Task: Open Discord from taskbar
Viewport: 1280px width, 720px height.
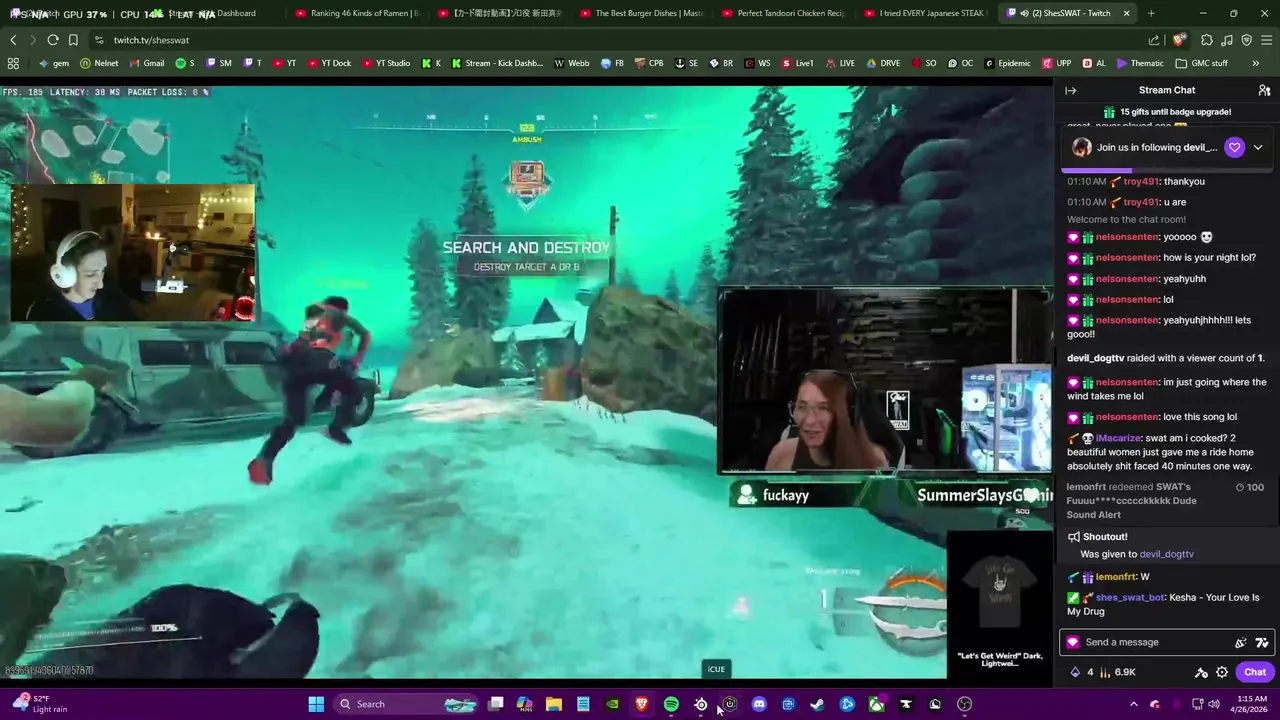Action: [x=759, y=704]
